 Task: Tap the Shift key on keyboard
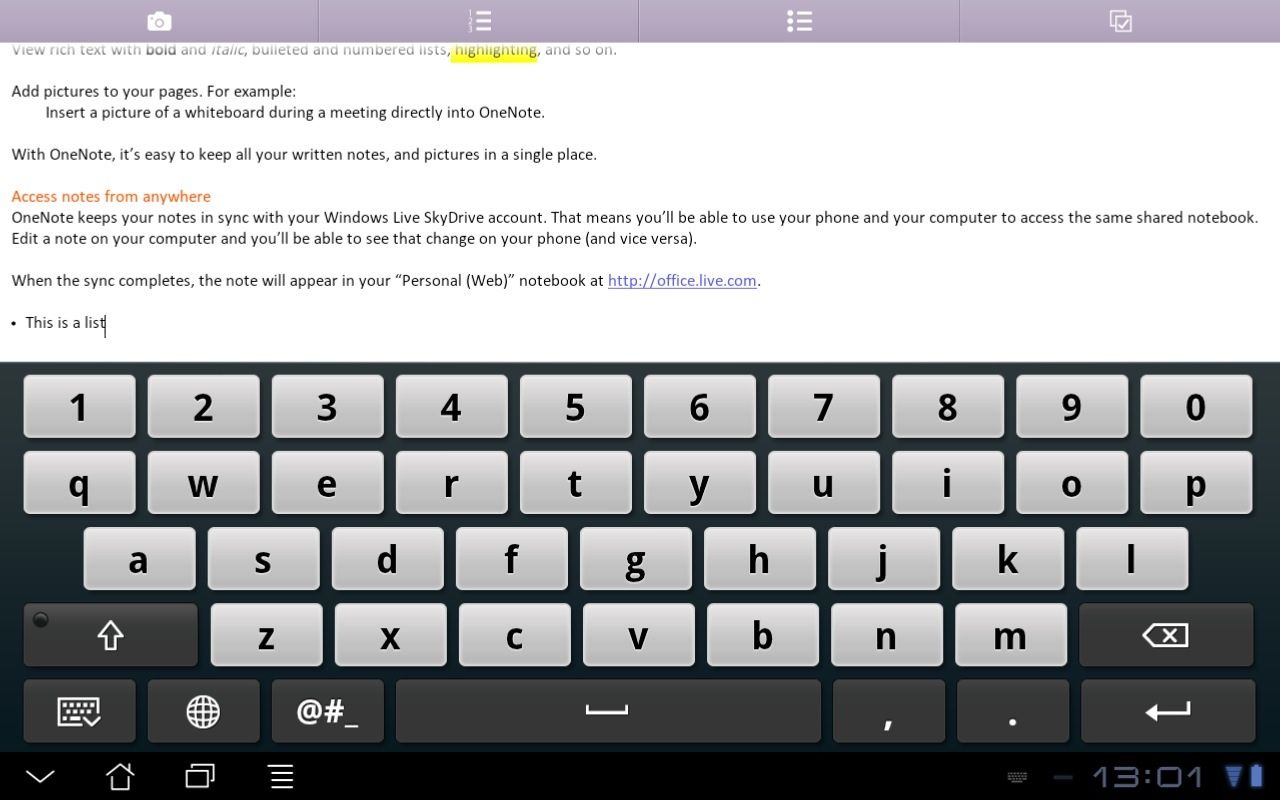(x=110, y=635)
